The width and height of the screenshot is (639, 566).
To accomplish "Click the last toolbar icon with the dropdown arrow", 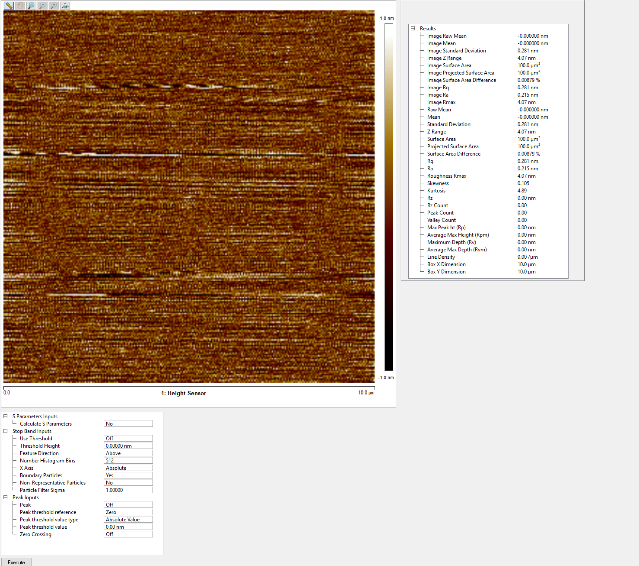I will click(x=65, y=6).
